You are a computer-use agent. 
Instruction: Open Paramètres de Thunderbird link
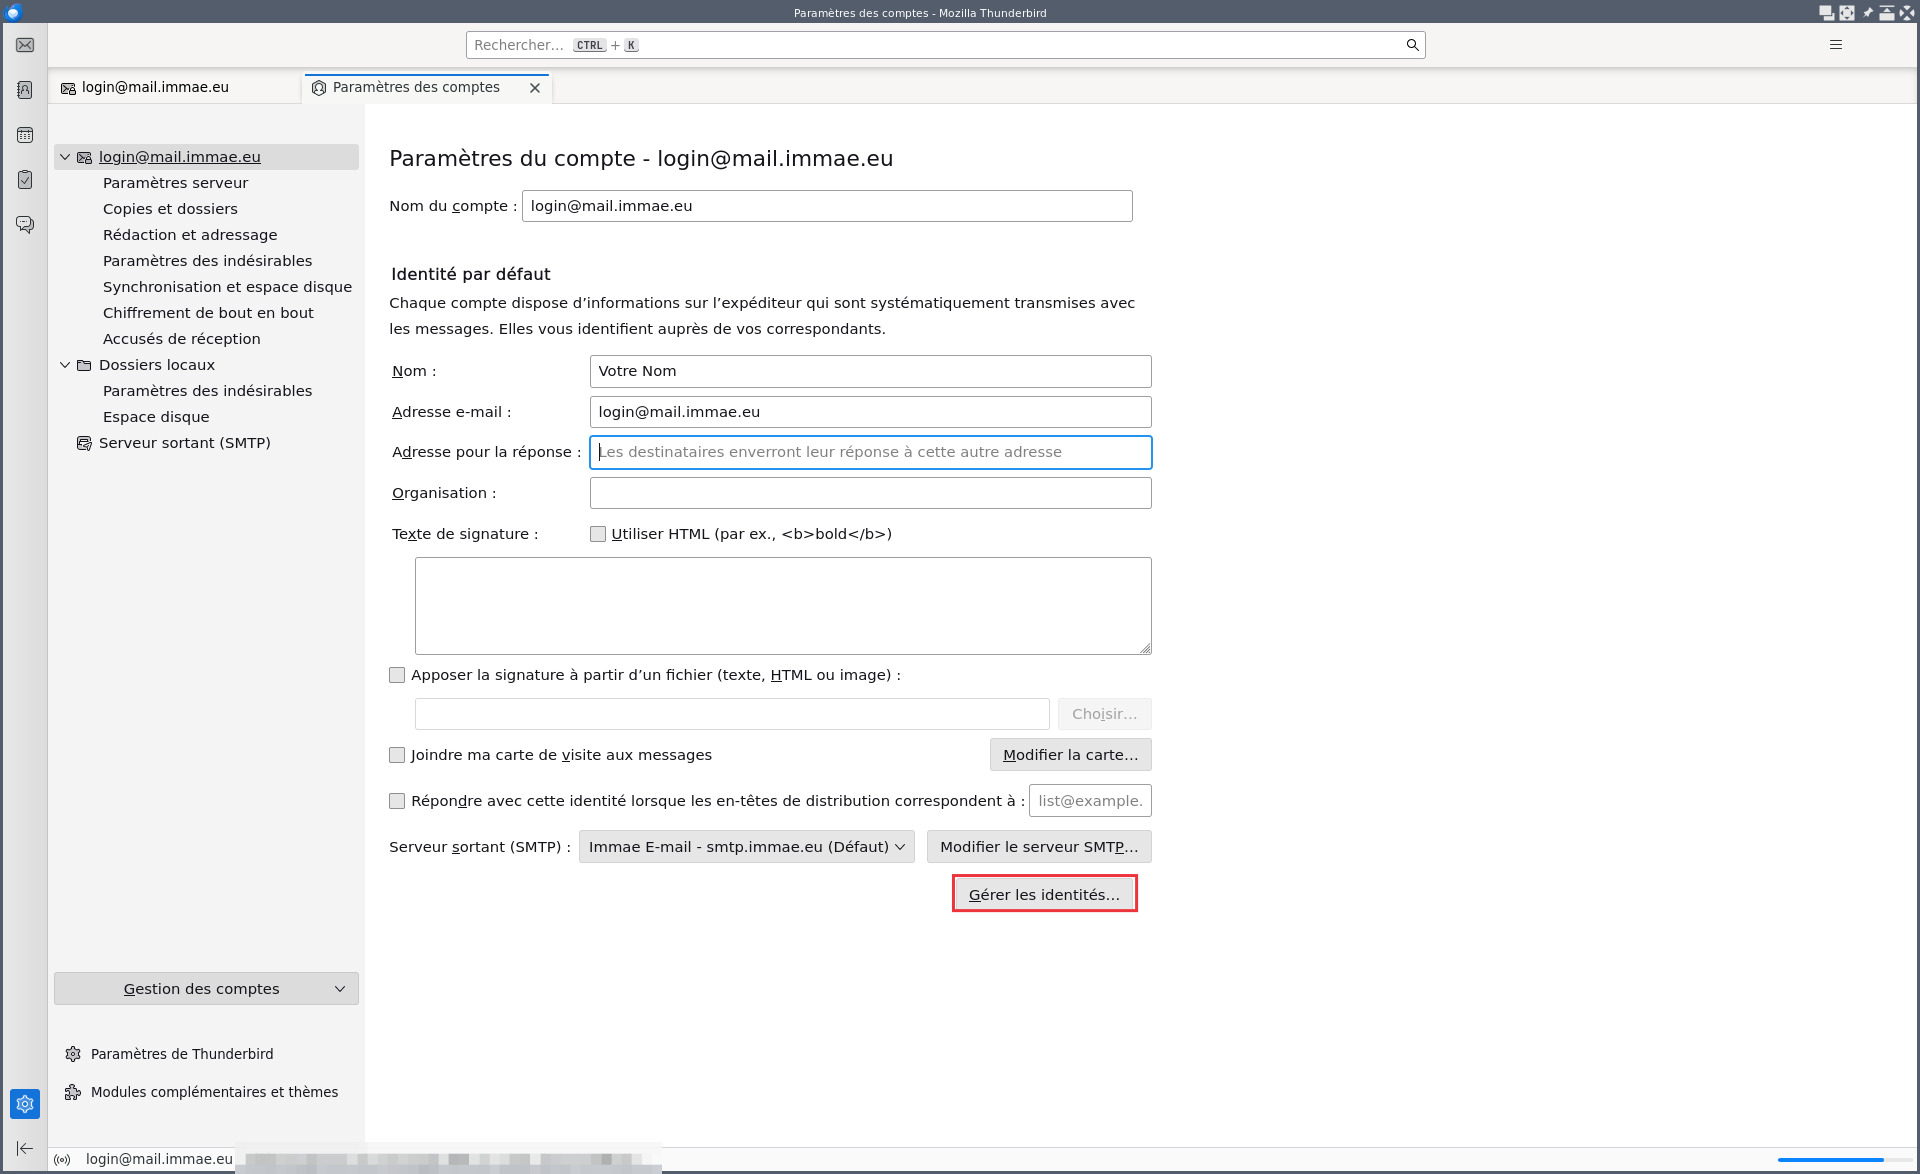182,1054
